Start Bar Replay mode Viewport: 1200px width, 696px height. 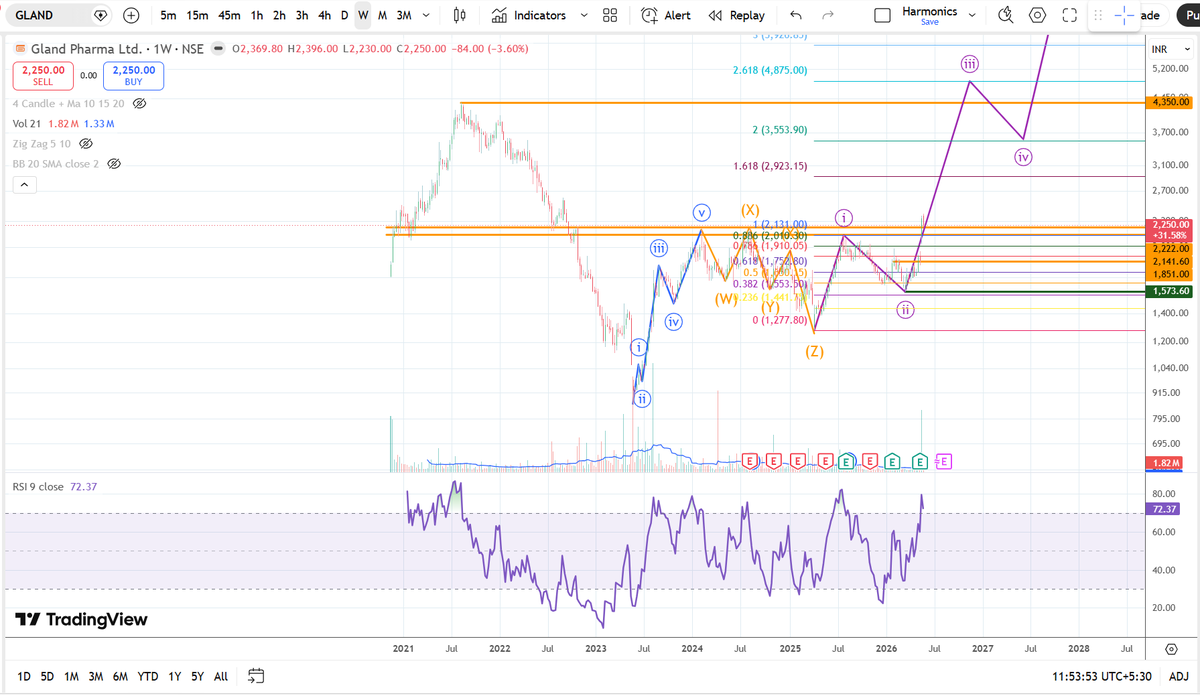click(x=736, y=15)
